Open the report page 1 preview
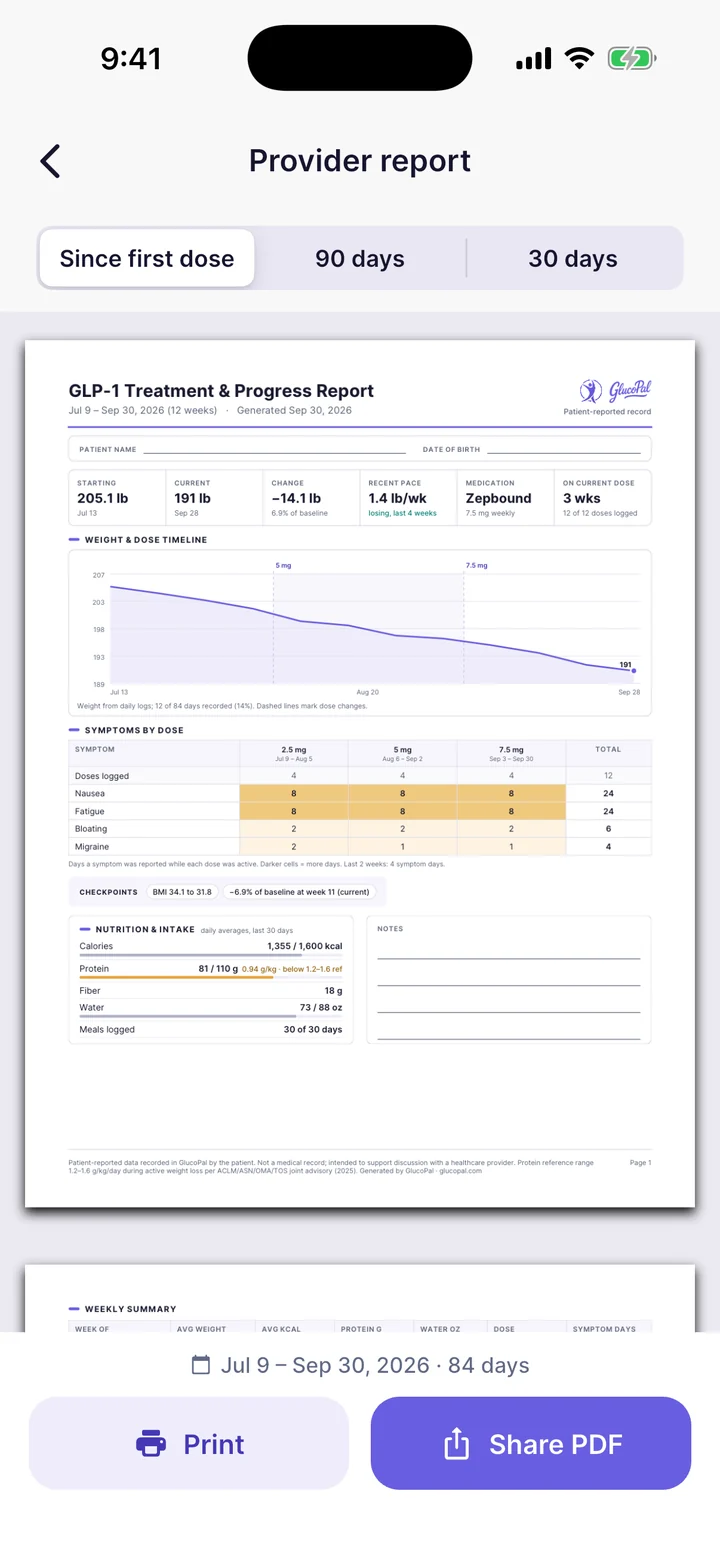Screen dimensions: 720x1565 point(360,774)
